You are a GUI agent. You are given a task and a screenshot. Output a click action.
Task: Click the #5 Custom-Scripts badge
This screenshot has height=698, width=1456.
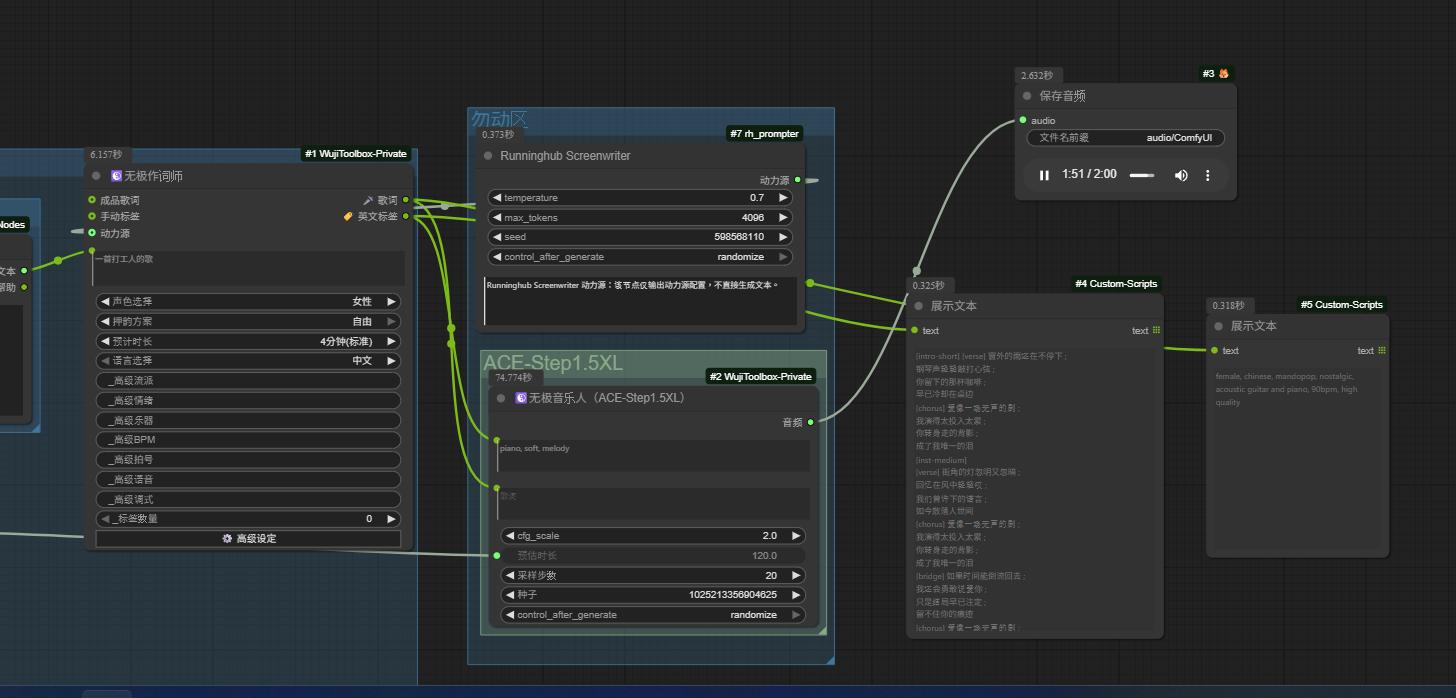coord(1342,304)
